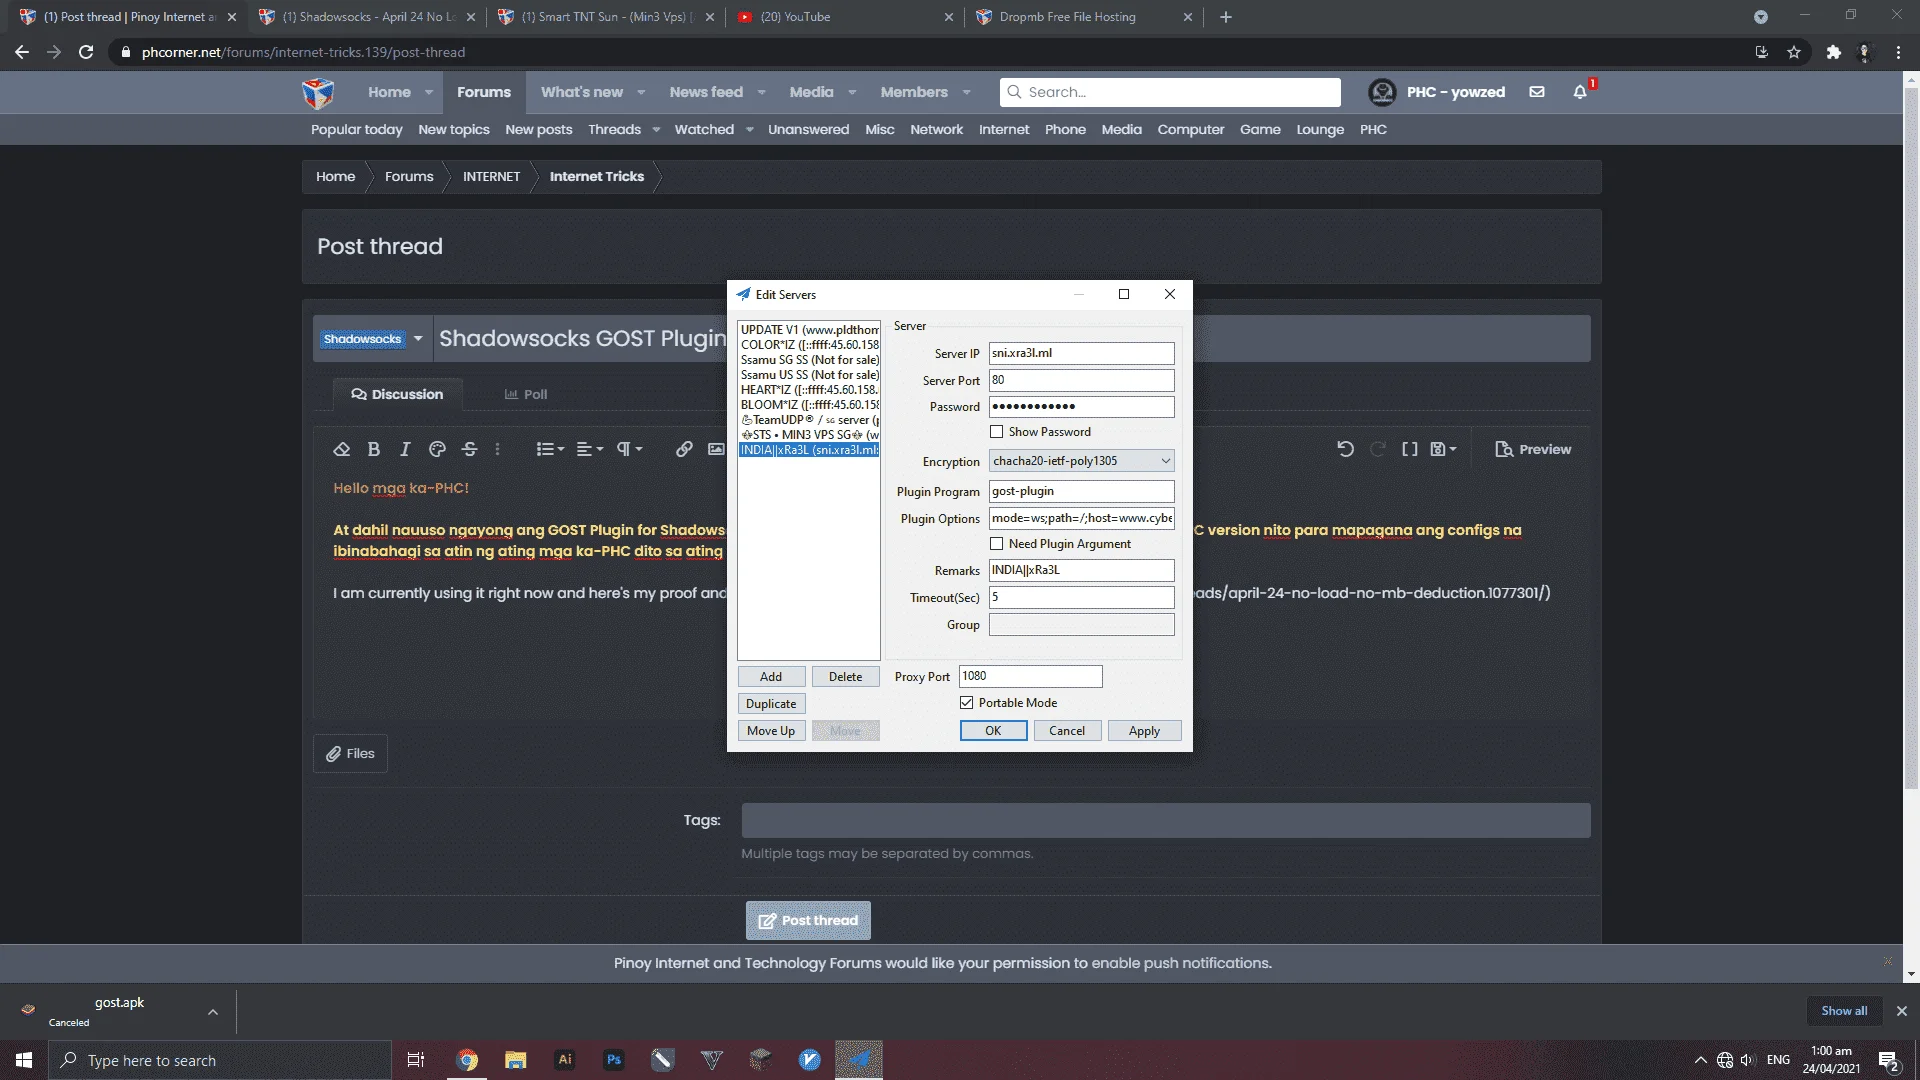
Task: Switch to the Poll tab
Action: coord(526,395)
